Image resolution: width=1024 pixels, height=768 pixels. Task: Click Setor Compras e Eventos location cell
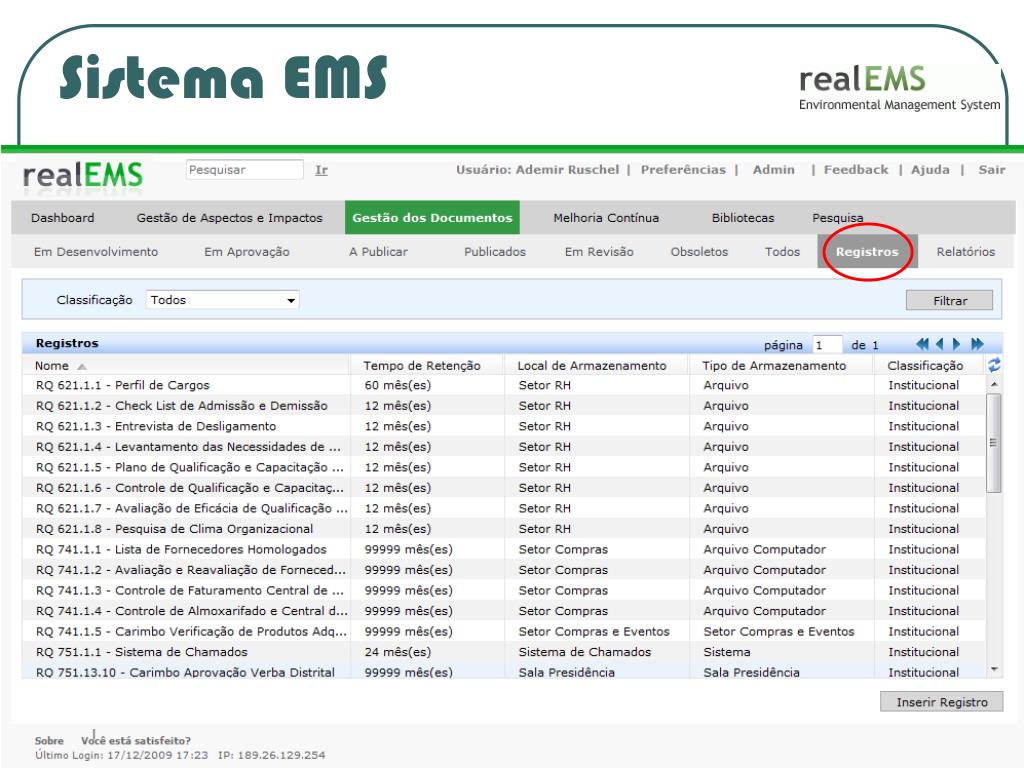pyautogui.click(x=594, y=632)
